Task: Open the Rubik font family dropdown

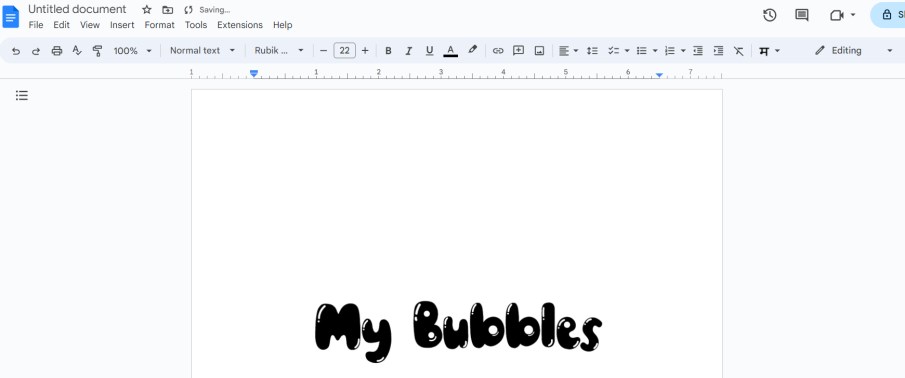Action: pos(279,51)
